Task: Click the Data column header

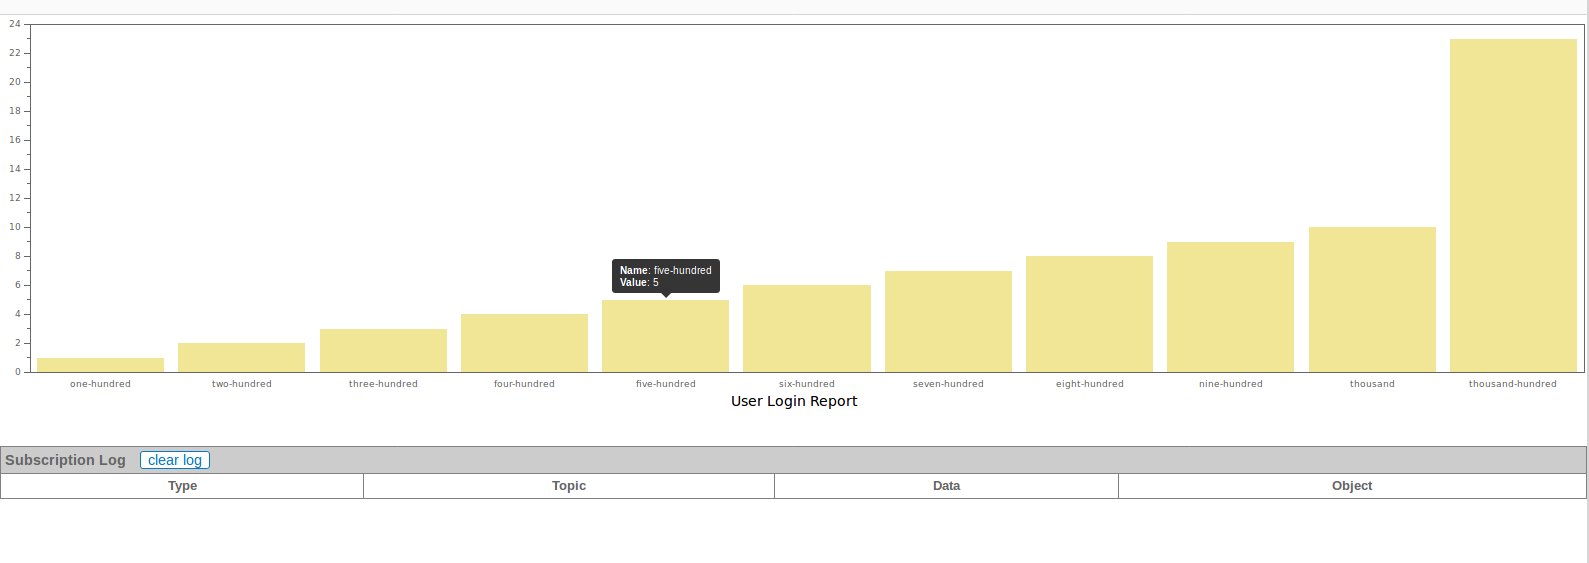Action: coord(946,486)
